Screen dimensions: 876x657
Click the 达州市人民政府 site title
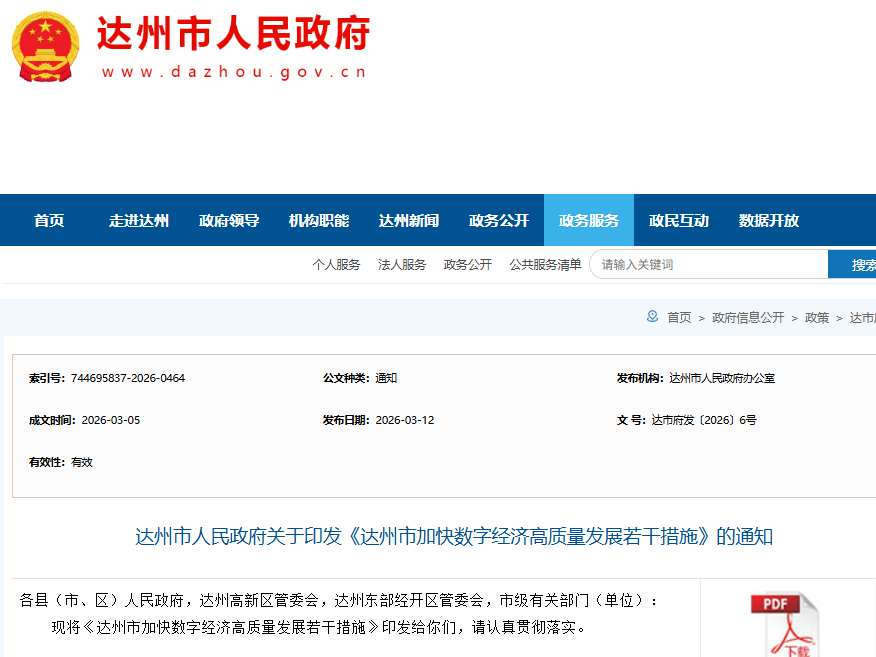(234, 35)
